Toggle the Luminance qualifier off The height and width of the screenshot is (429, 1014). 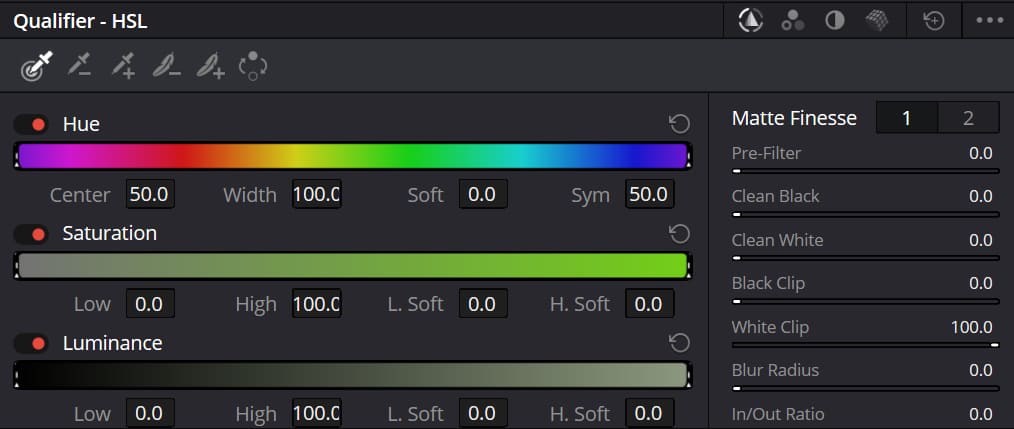(31, 343)
